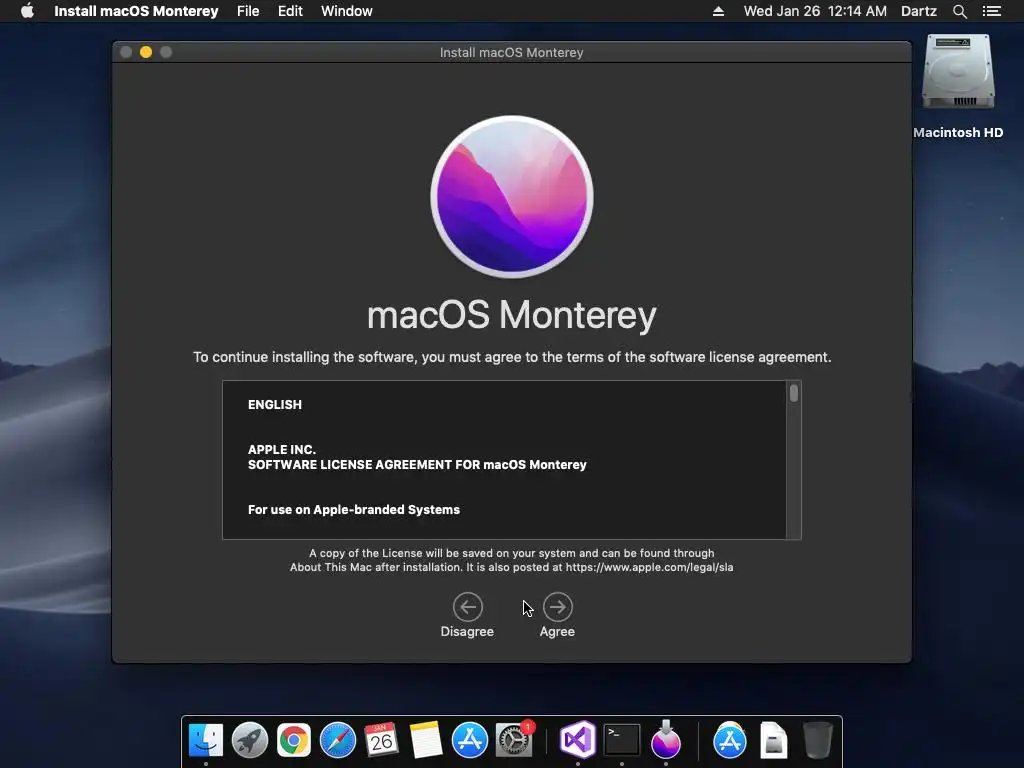1024x768 pixels.
Task: Open Terminal in the Dock
Action: click(622, 740)
